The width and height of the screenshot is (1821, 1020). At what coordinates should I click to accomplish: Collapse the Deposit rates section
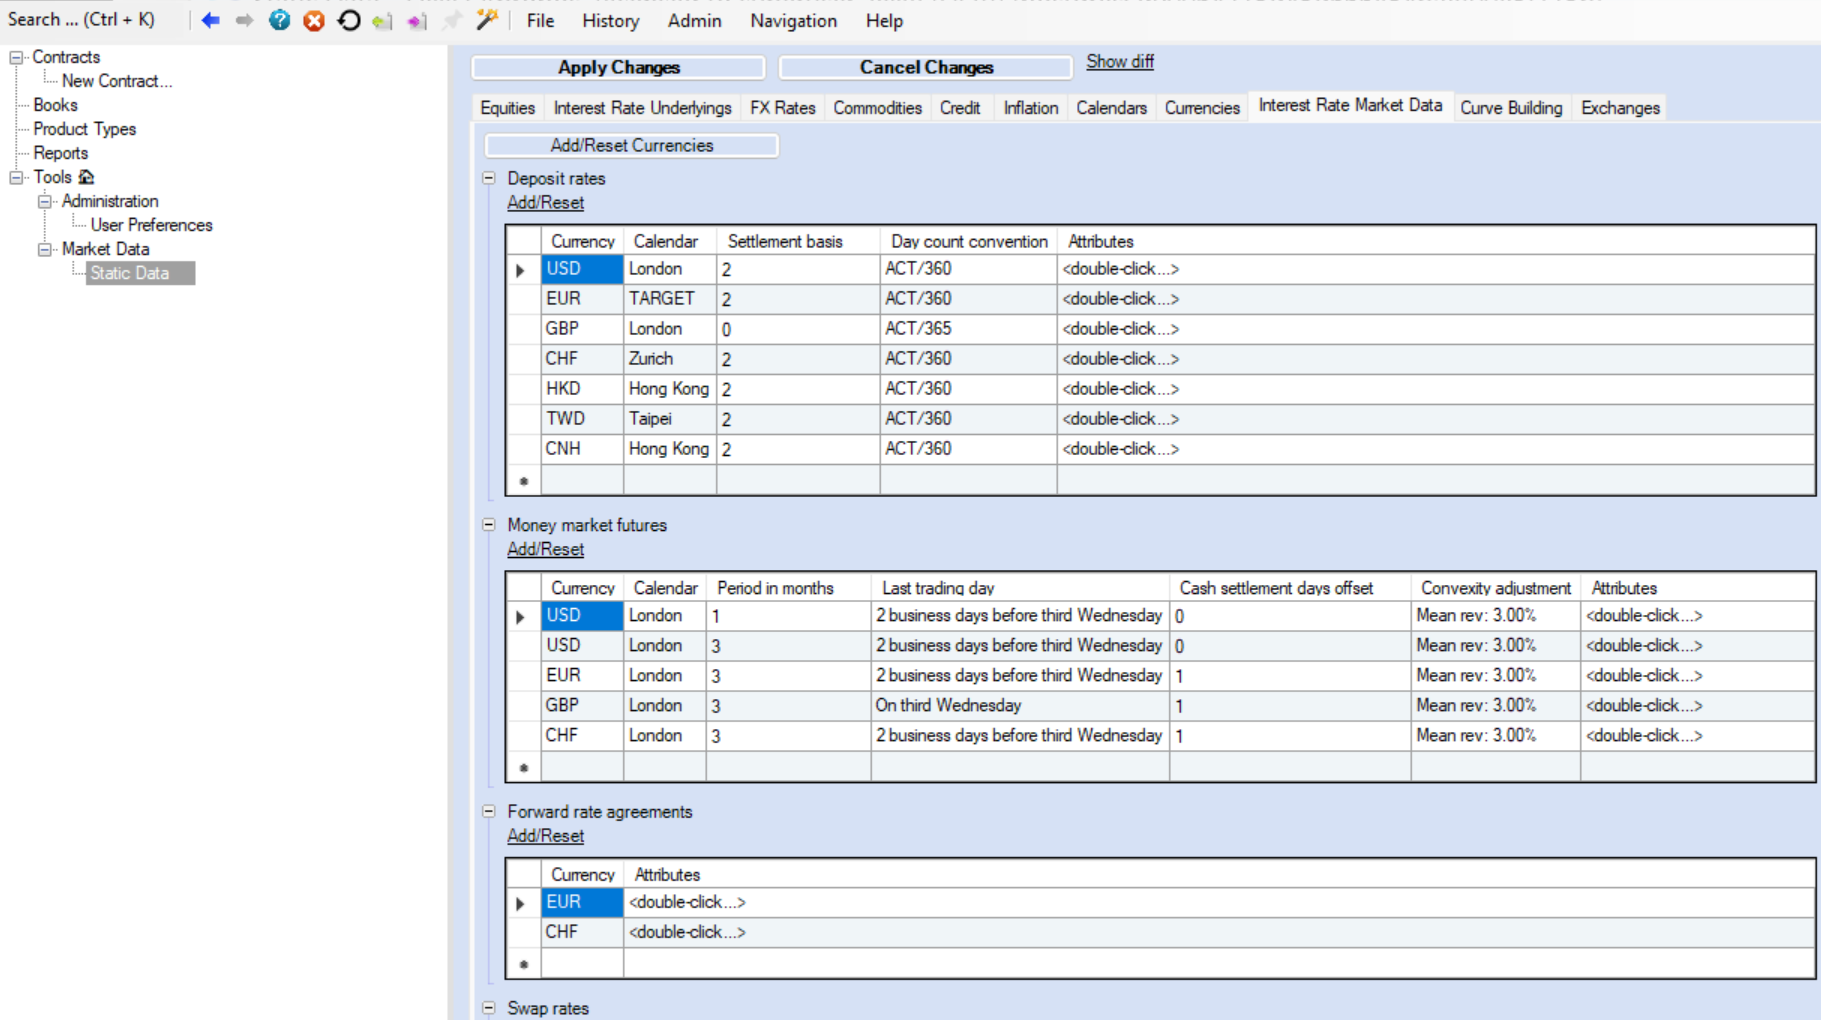pos(489,178)
